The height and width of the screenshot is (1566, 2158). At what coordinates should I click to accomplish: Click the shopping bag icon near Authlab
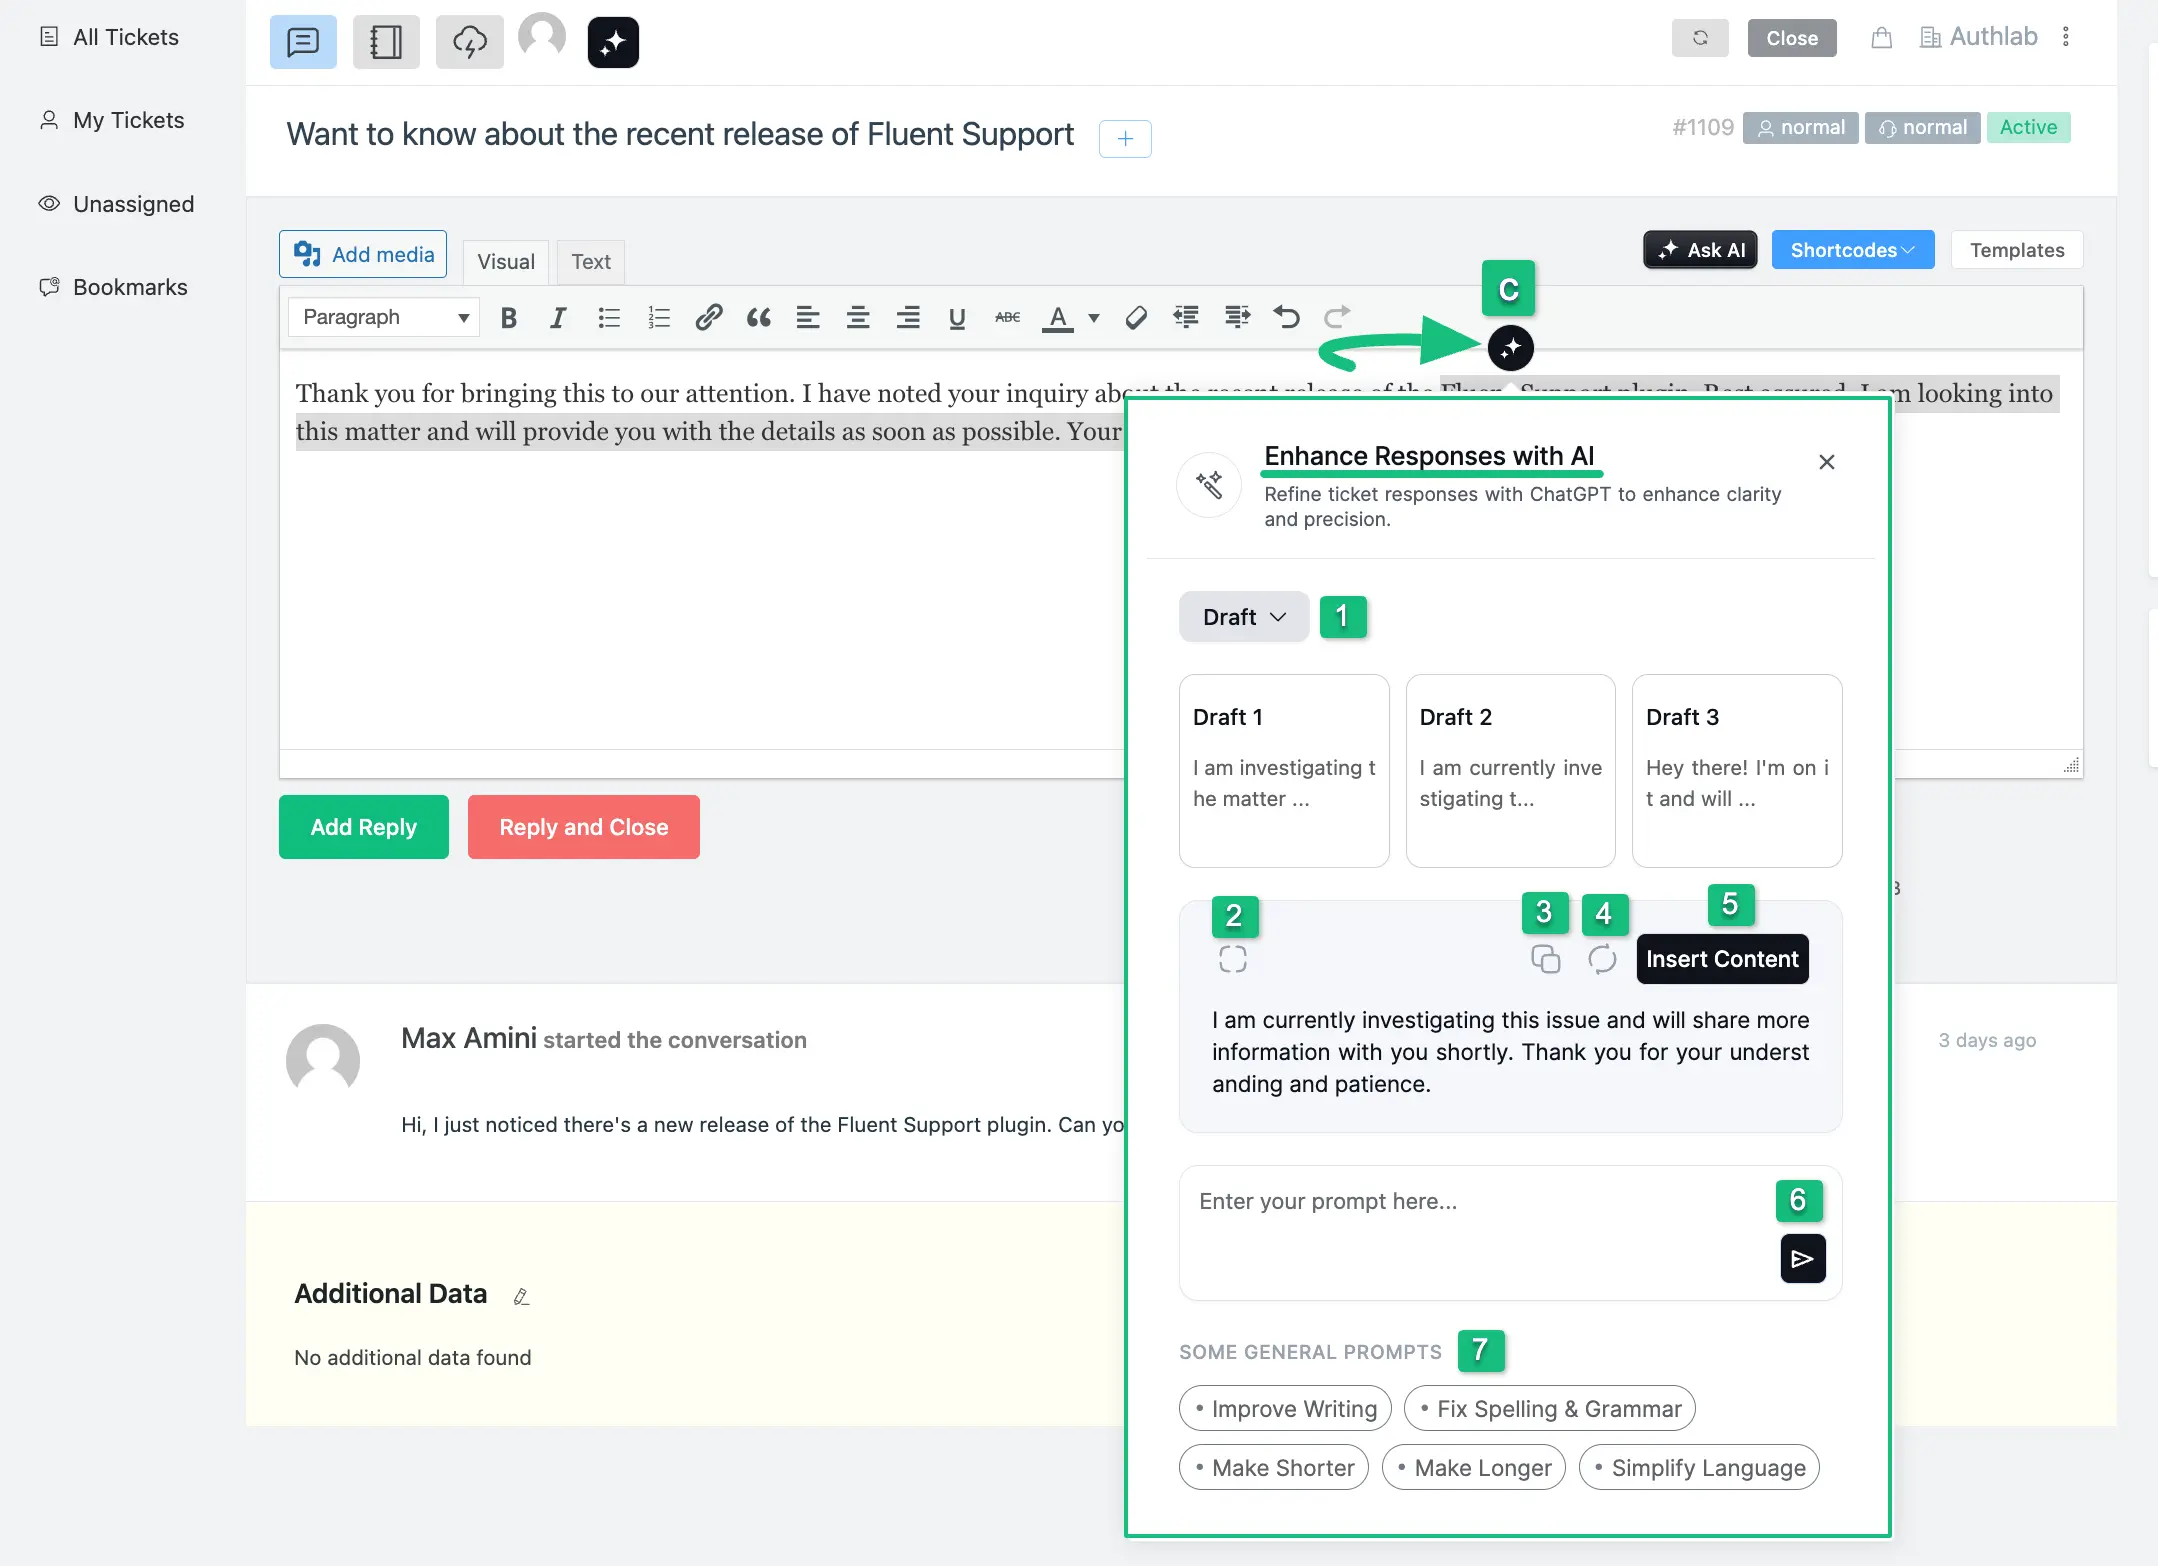(x=1881, y=38)
